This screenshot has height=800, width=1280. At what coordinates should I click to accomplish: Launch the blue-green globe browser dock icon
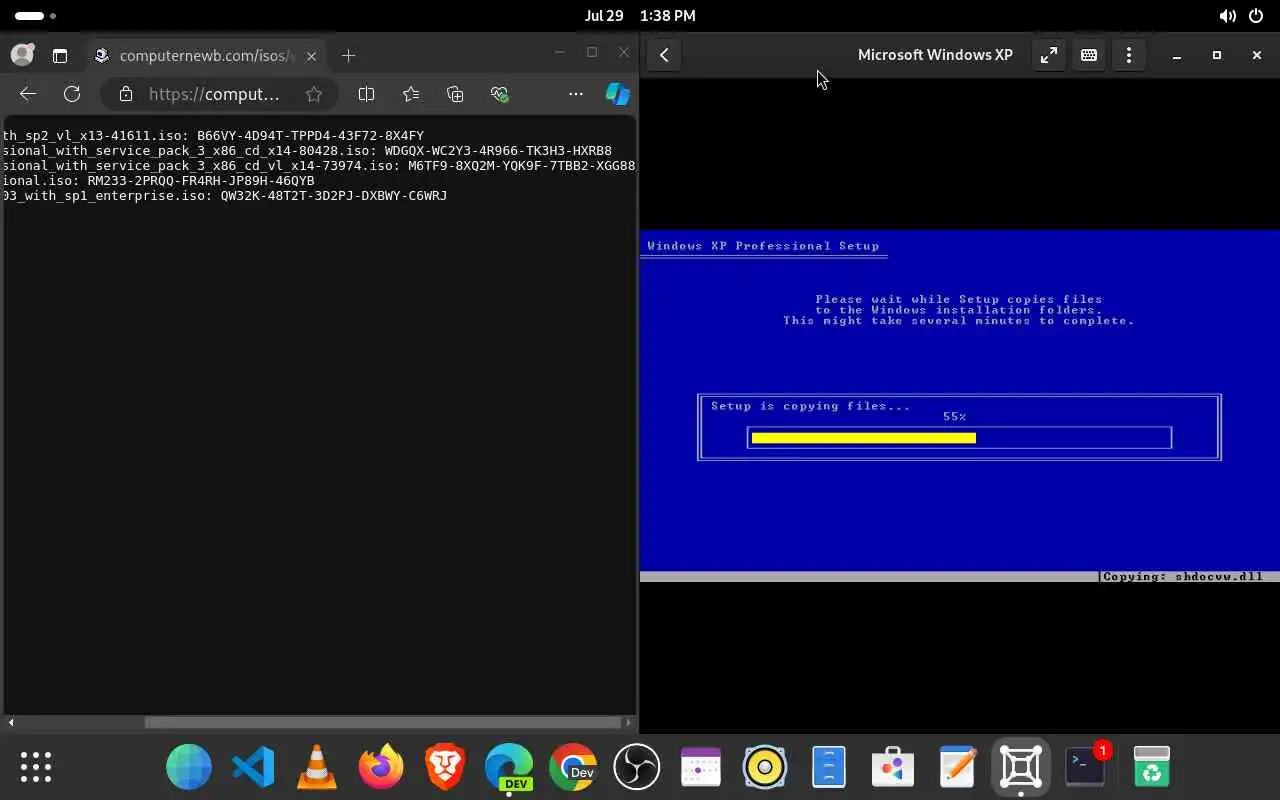pos(189,767)
